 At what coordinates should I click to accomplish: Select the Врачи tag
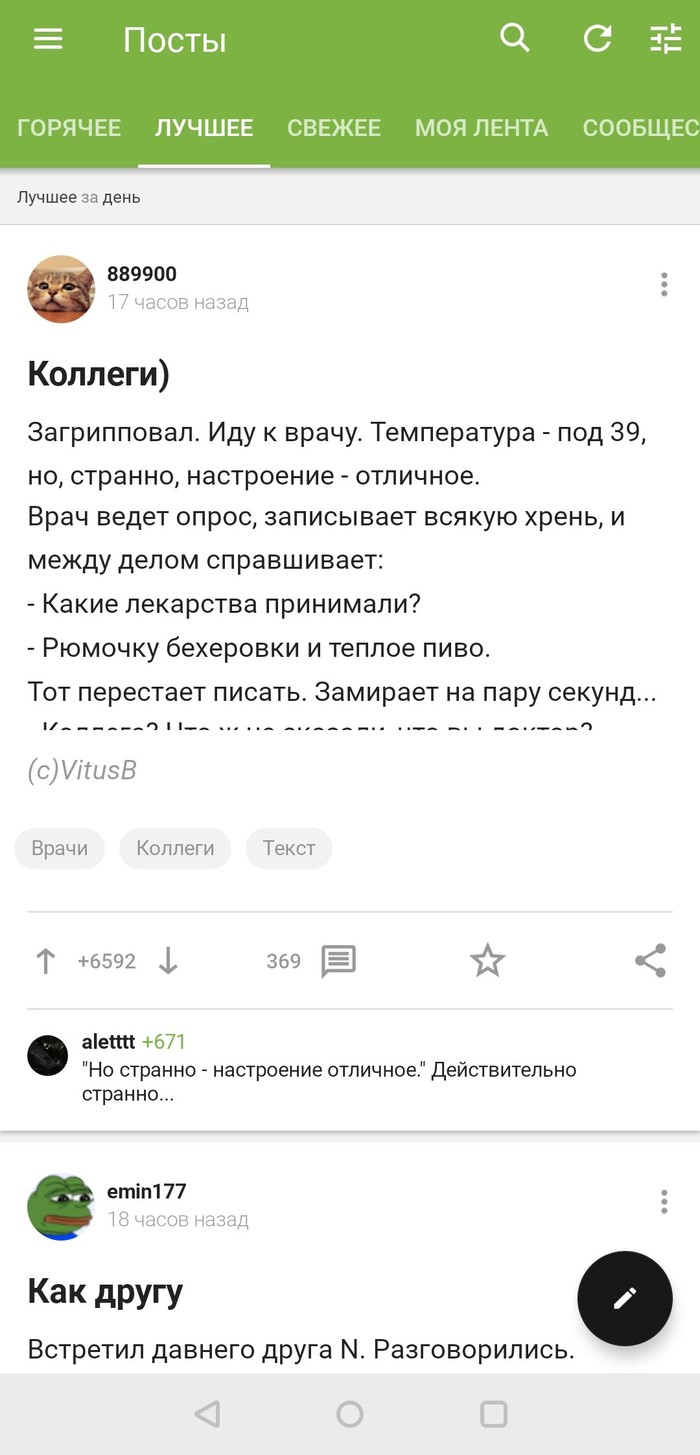tap(60, 848)
